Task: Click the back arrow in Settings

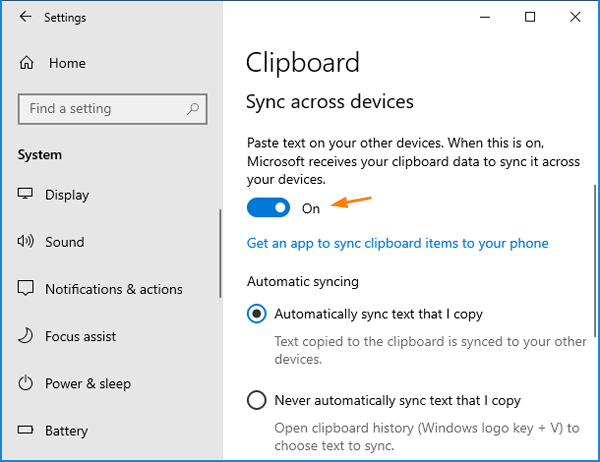Action: 25,17
